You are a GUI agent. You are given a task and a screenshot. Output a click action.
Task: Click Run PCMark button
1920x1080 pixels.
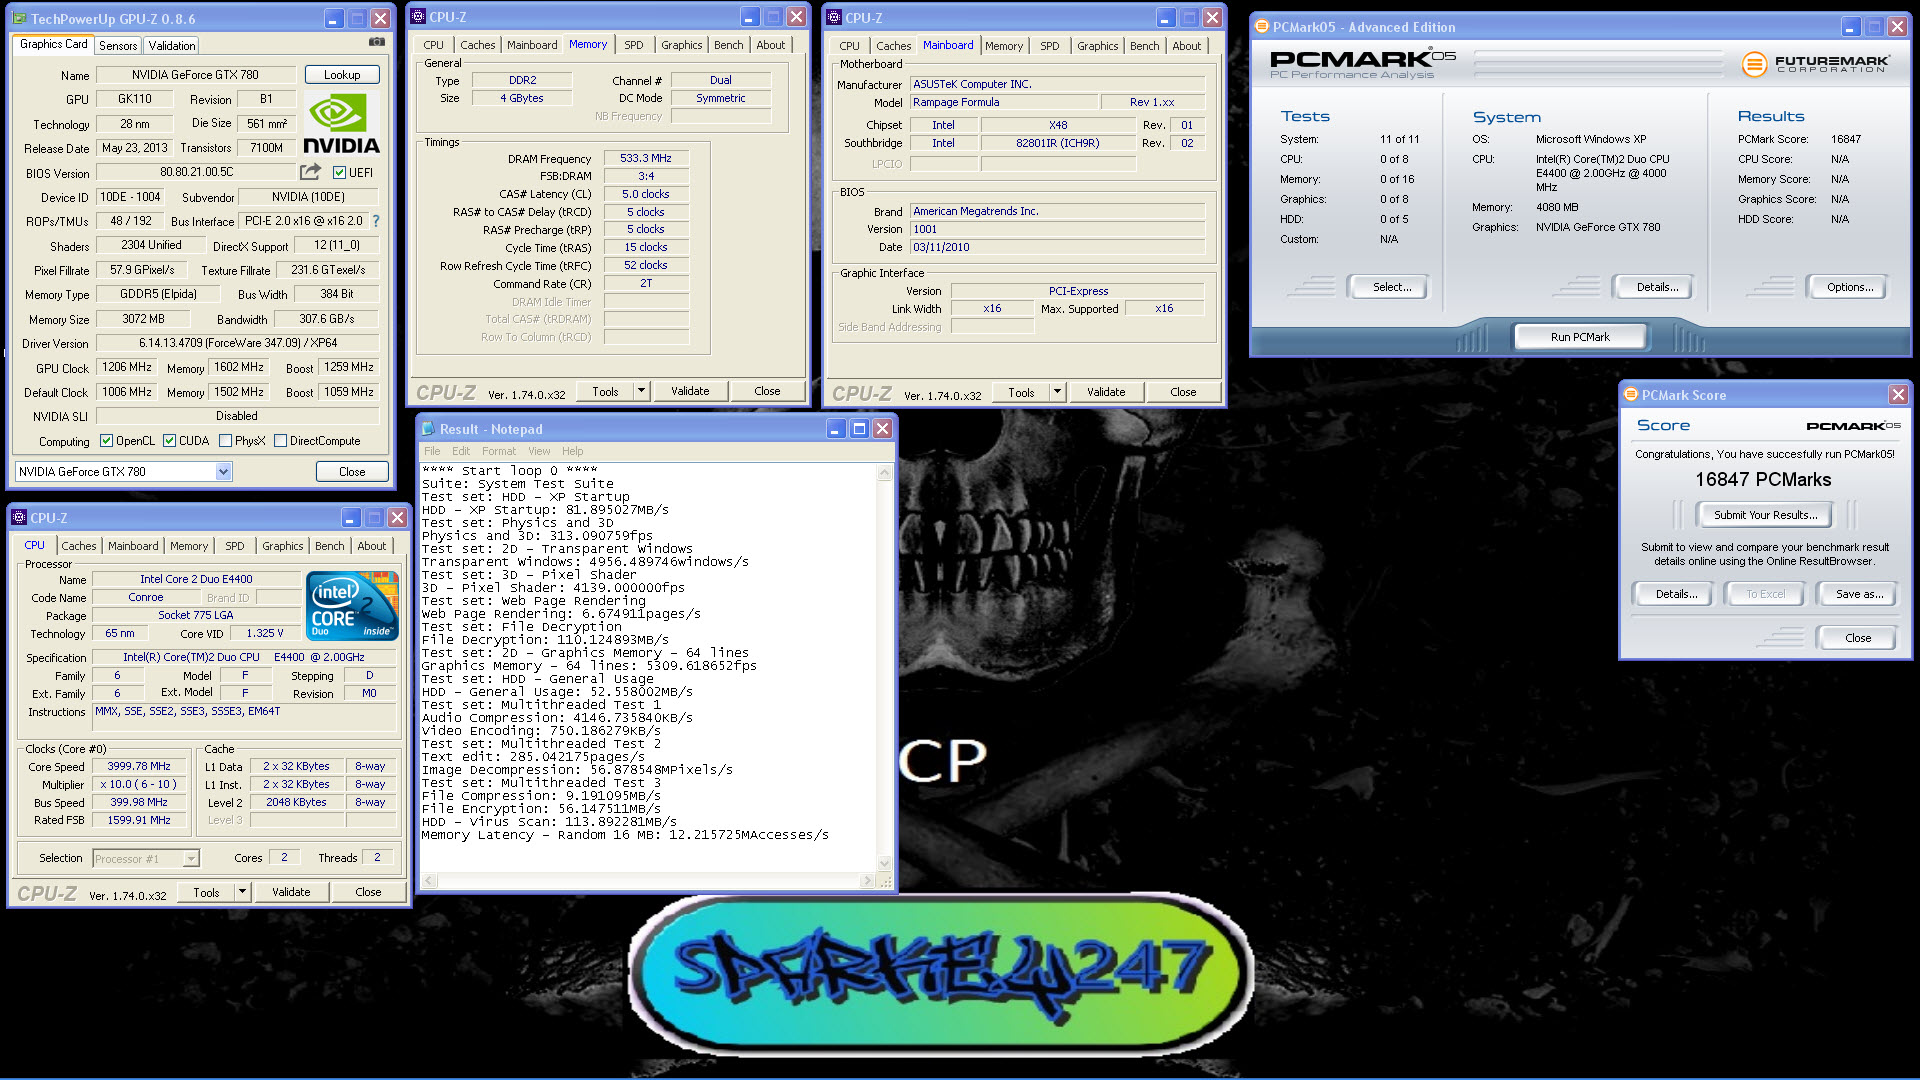coord(1580,337)
